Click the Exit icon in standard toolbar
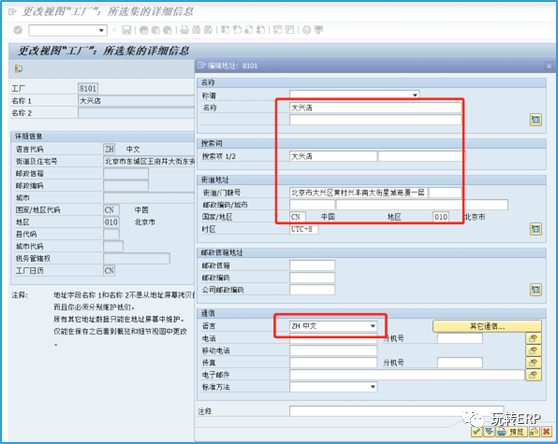 click(x=156, y=30)
